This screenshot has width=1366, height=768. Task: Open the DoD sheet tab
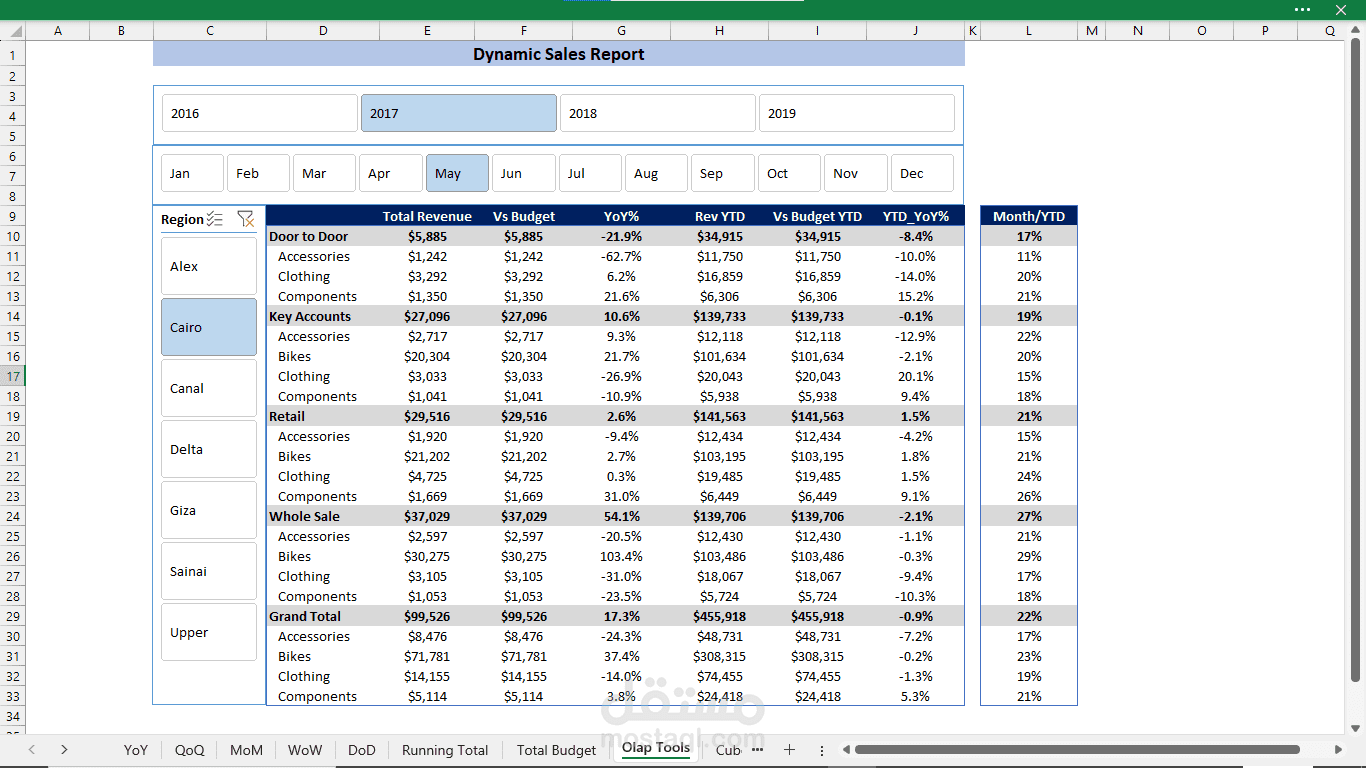point(362,750)
